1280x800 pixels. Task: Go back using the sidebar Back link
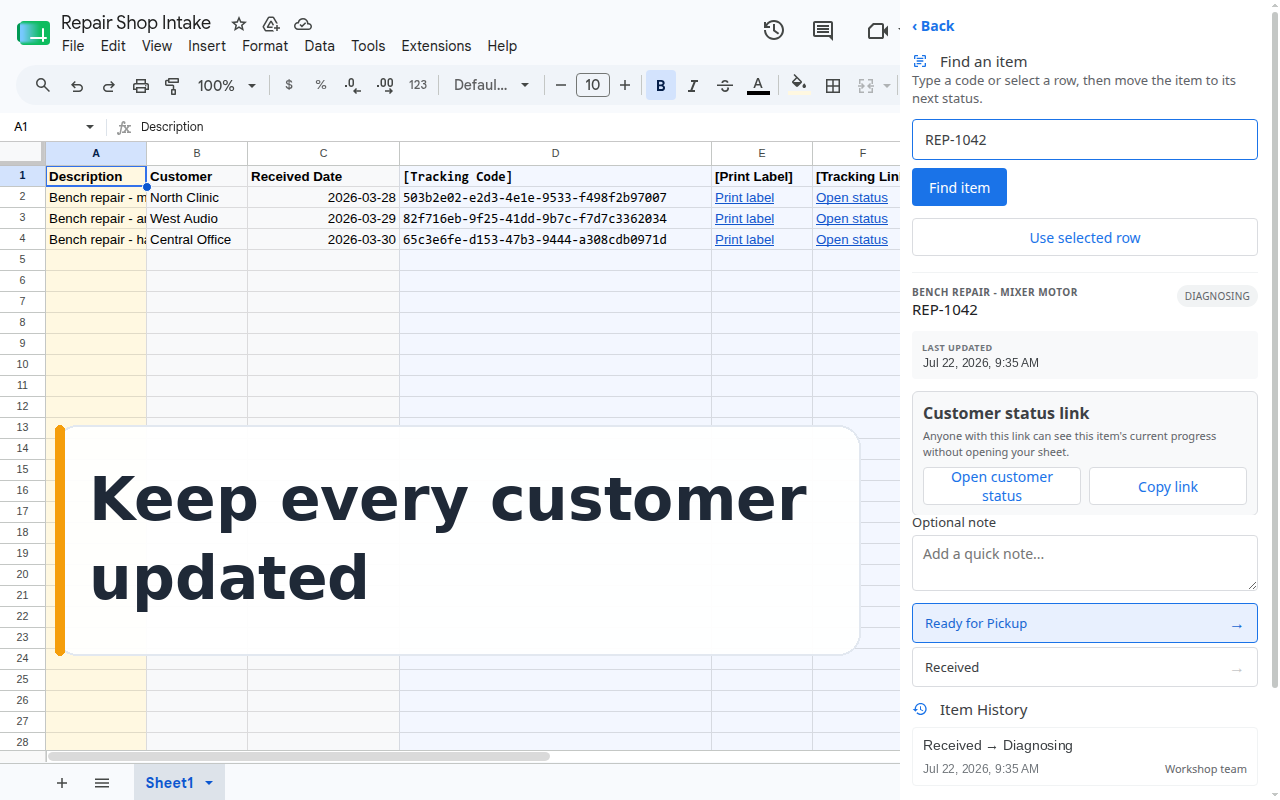pyautogui.click(x=933, y=26)
